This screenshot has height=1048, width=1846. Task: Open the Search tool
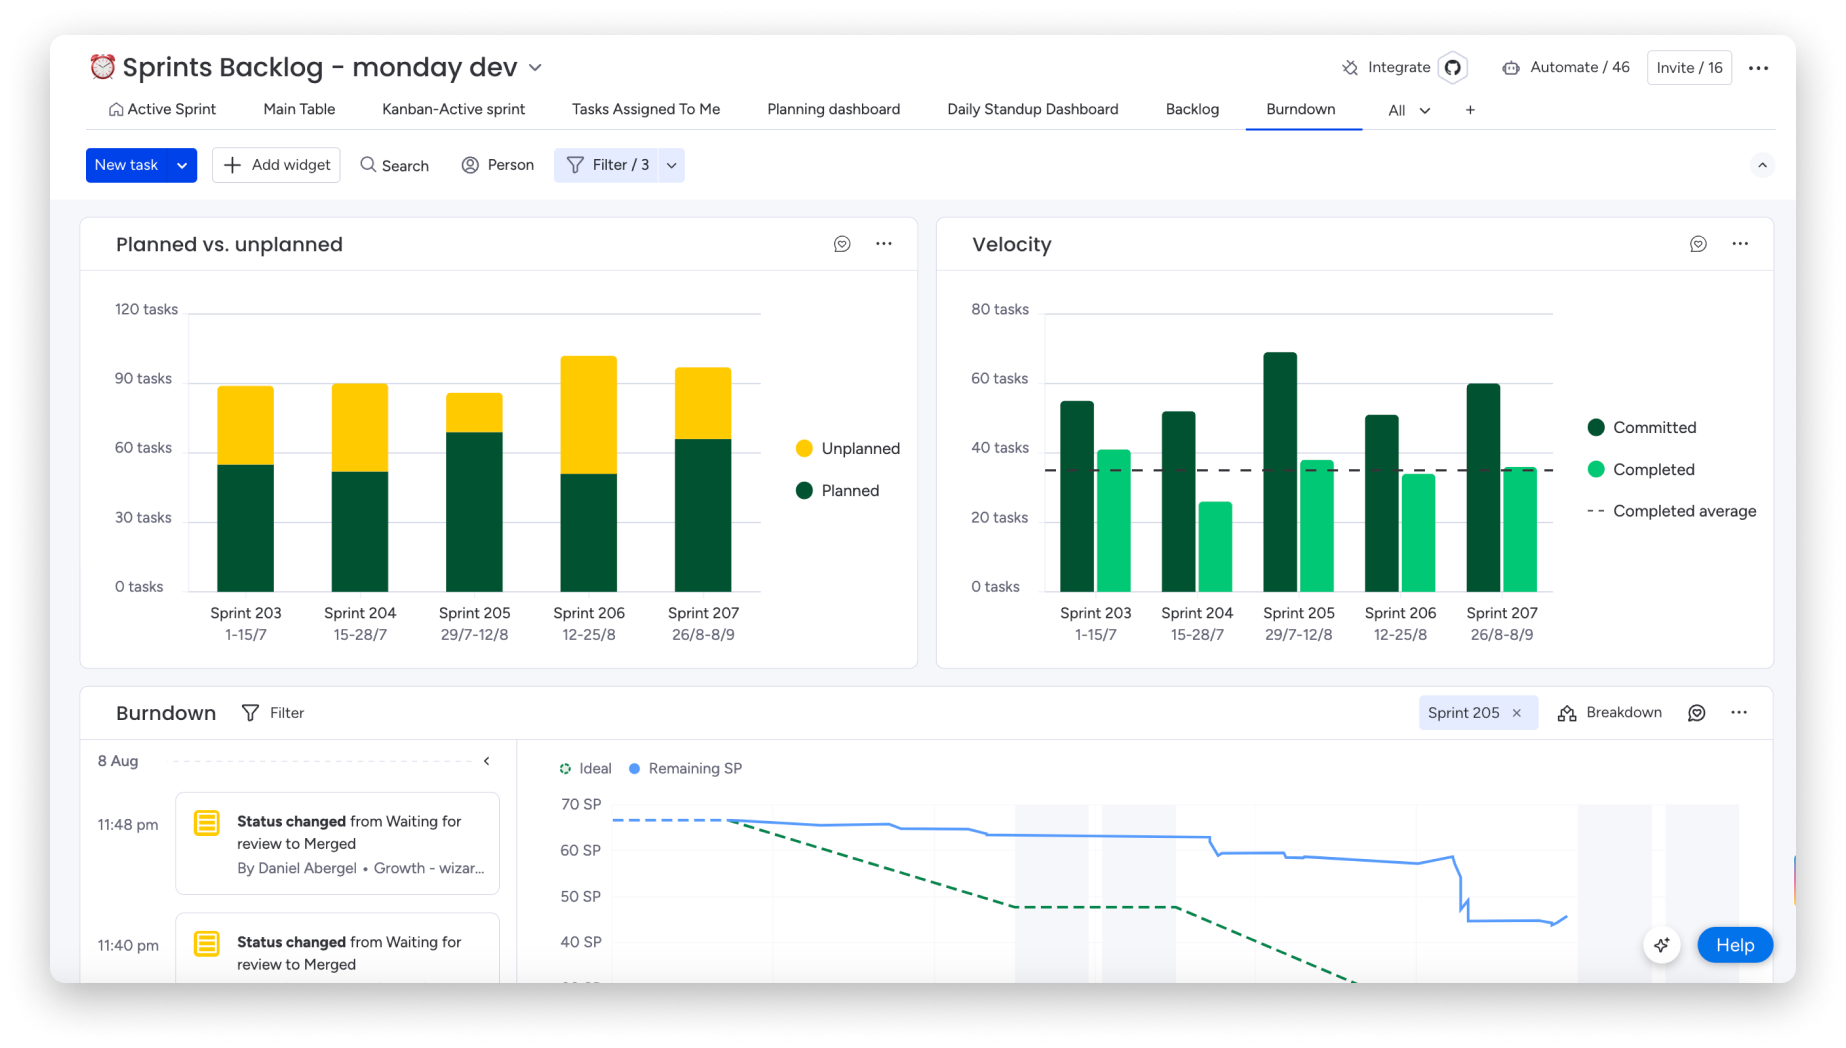(x=394, y=165)
